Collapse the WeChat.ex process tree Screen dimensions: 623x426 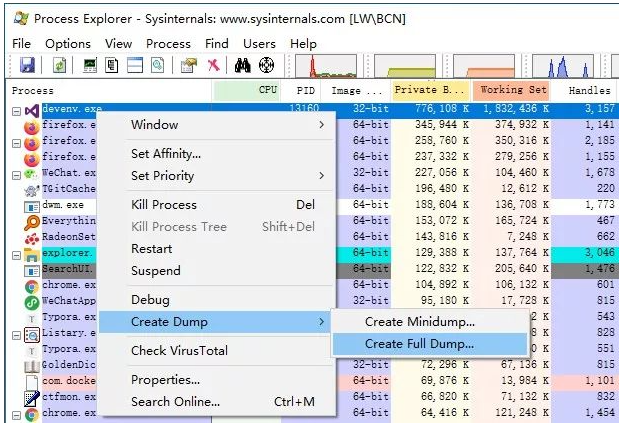(x=16, y=175)
